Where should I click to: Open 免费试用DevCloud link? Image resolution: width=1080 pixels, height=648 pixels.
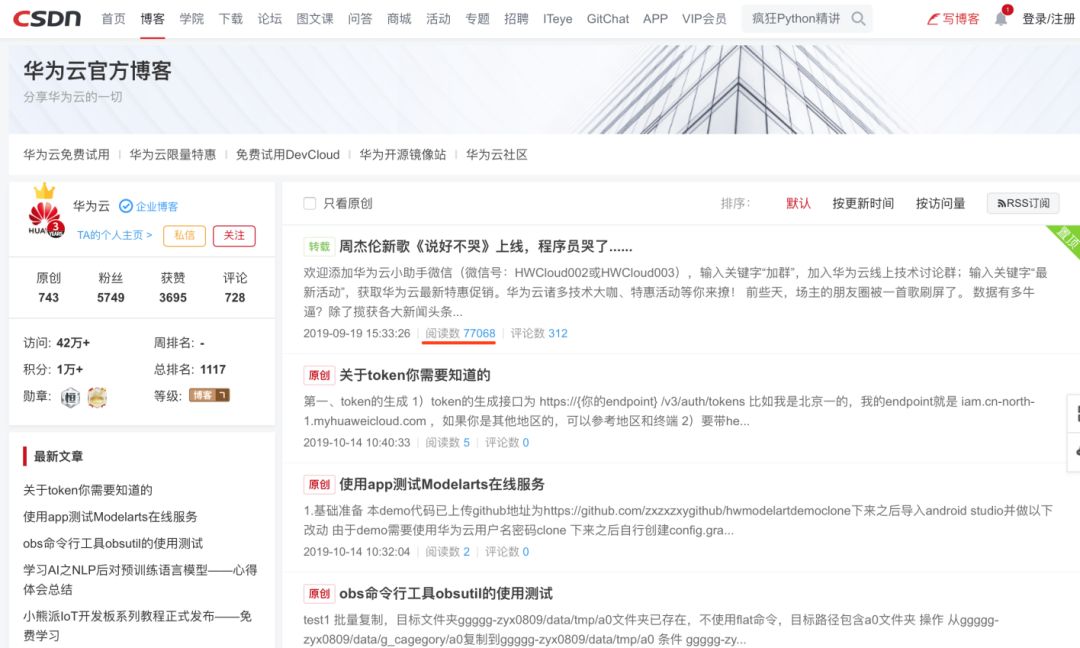click(x=288, y=154)
